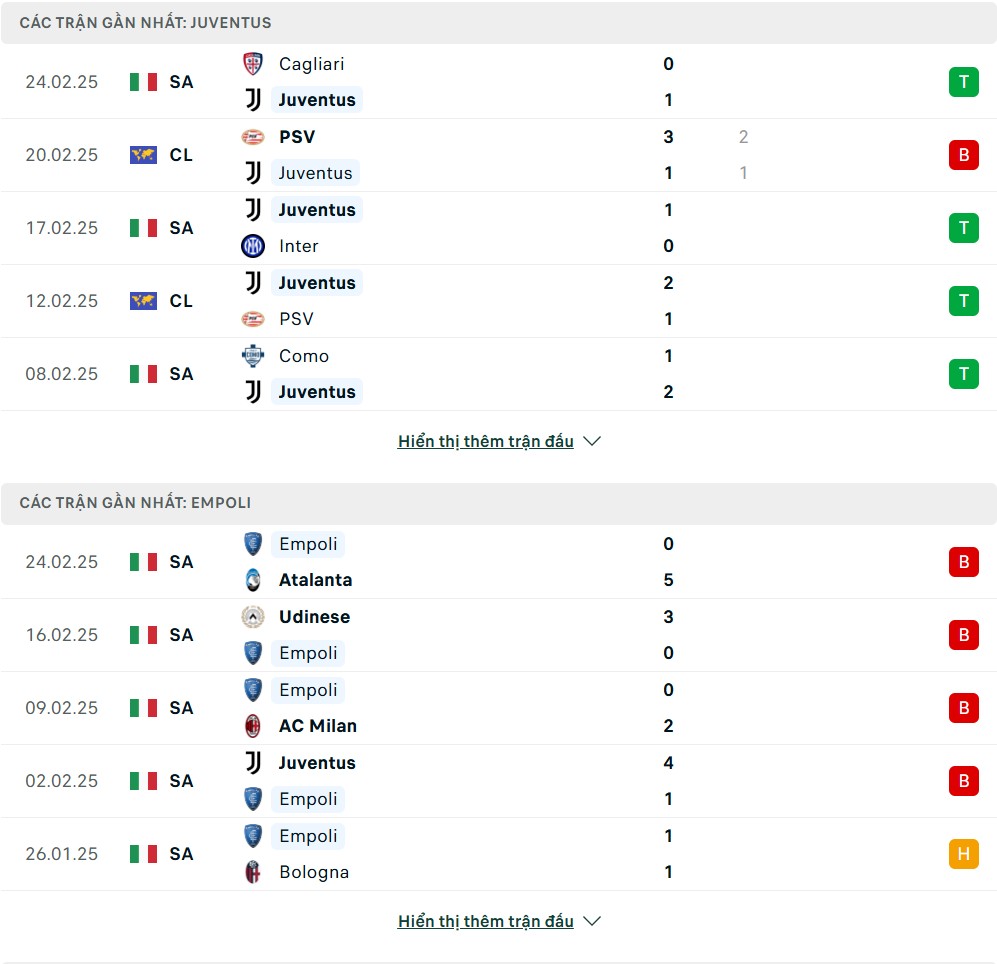Select the PSV team name on 20.02.25
Image resolution: width=997 pixels, height=964 pixels.
tap(297, 137)
